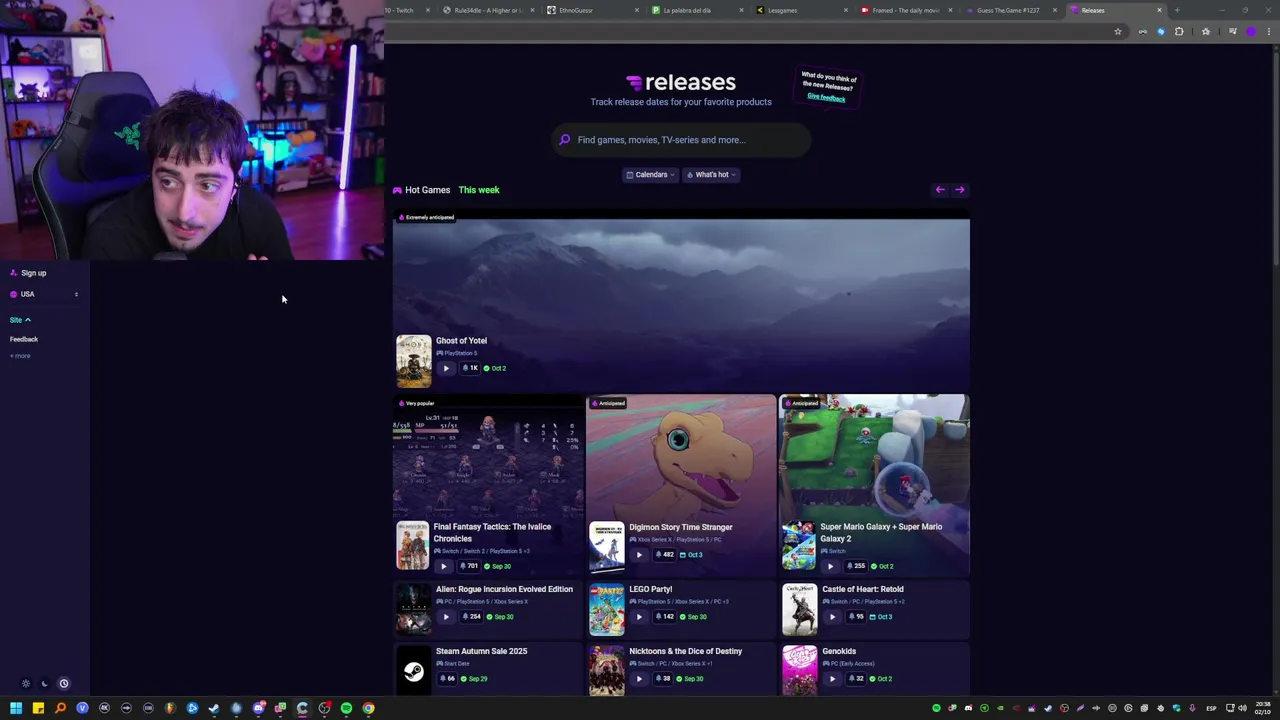Open the Steam Autumn Sale 2025 link
The height and width of the screenshot is (720, 1280).
[x=481, y=651]
